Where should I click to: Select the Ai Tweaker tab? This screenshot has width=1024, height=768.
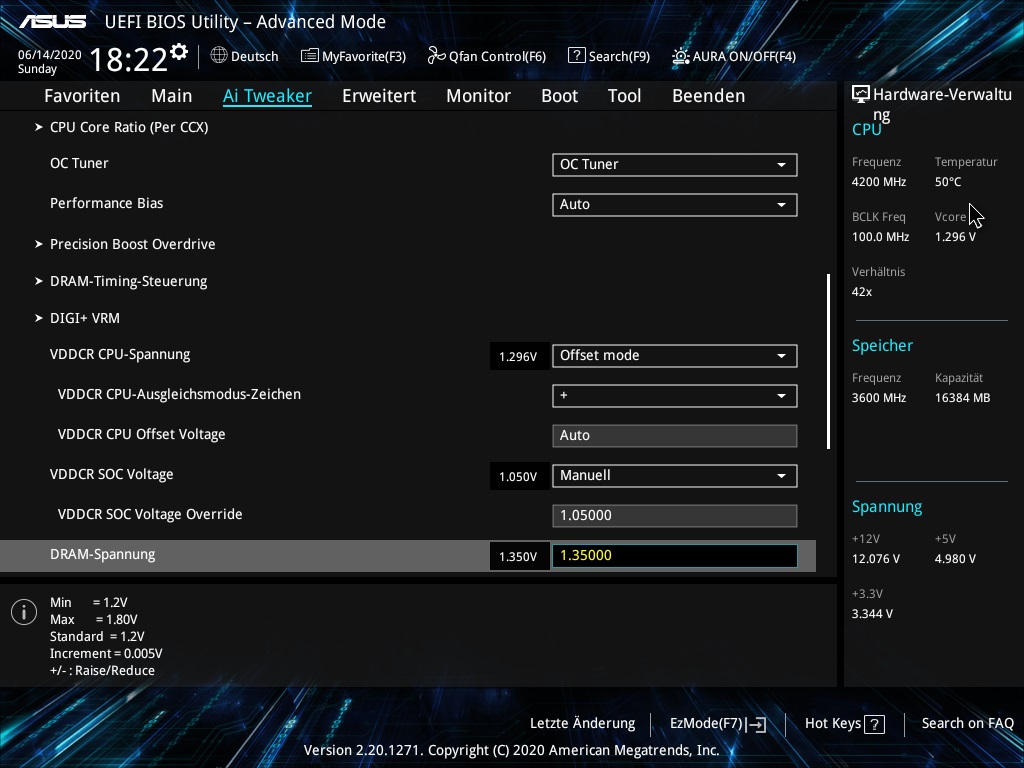tap(267, 96)
